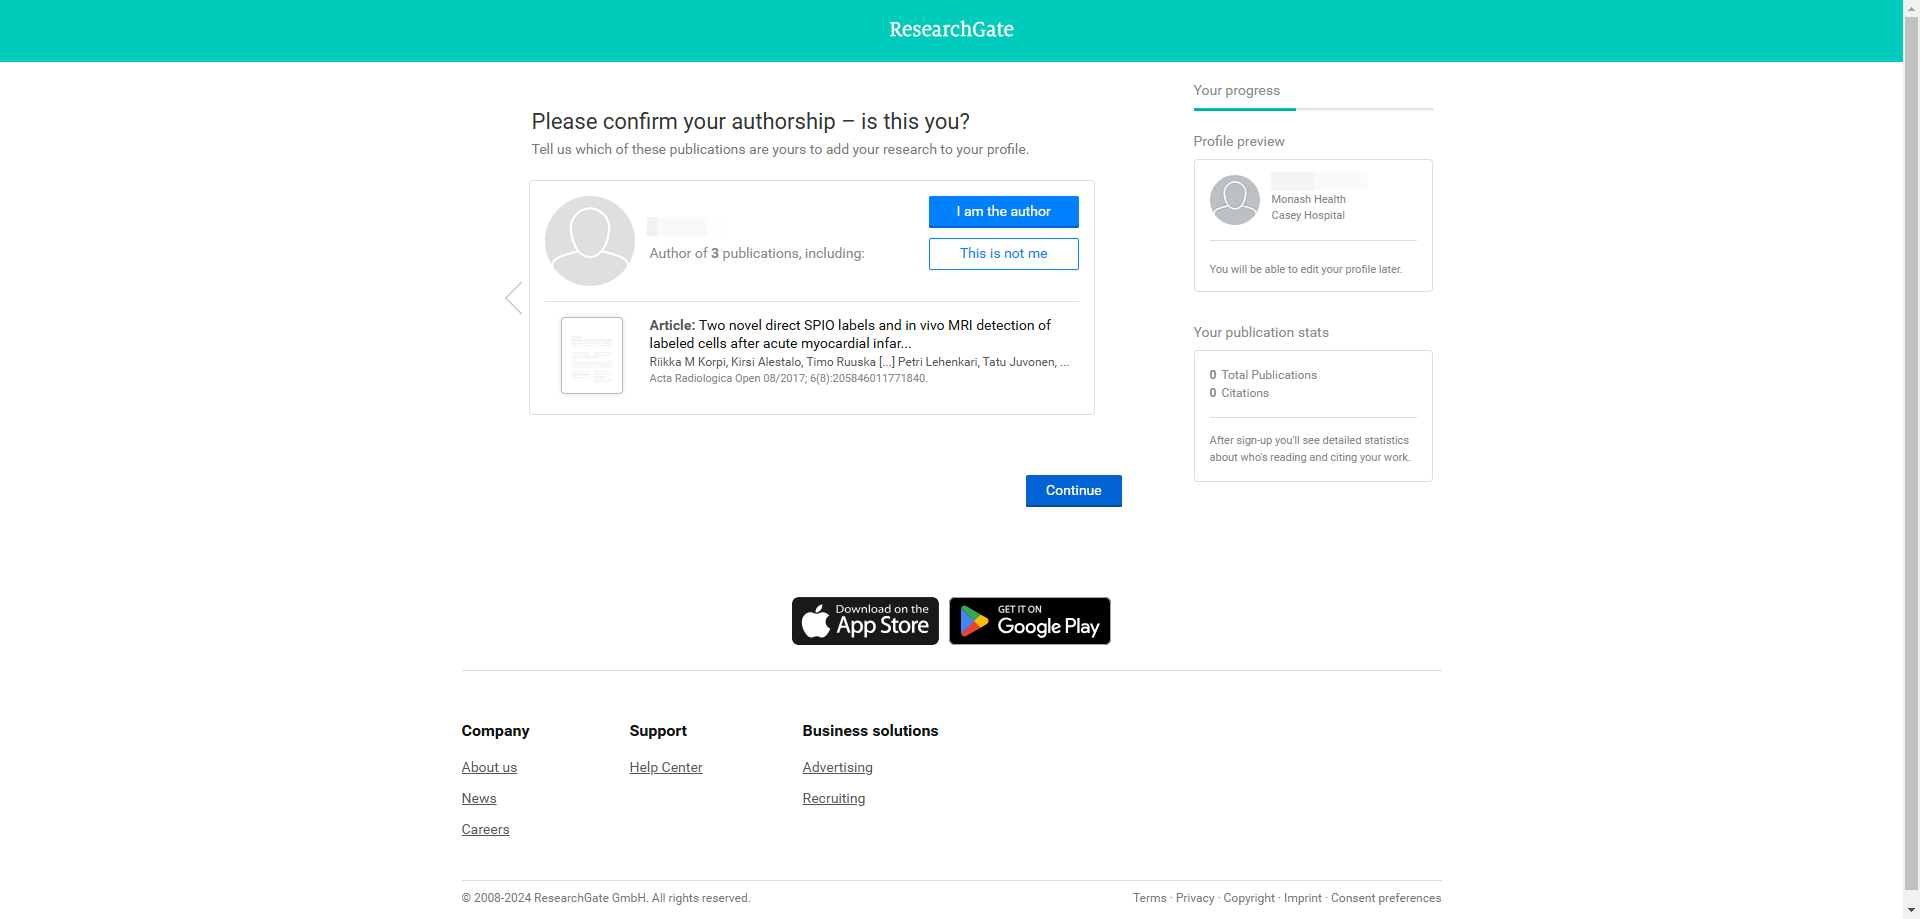Open the Imprint link in footer
Image resolution: width=1920 pixels, height=919 pixels.
click(x=1302, y=898)
